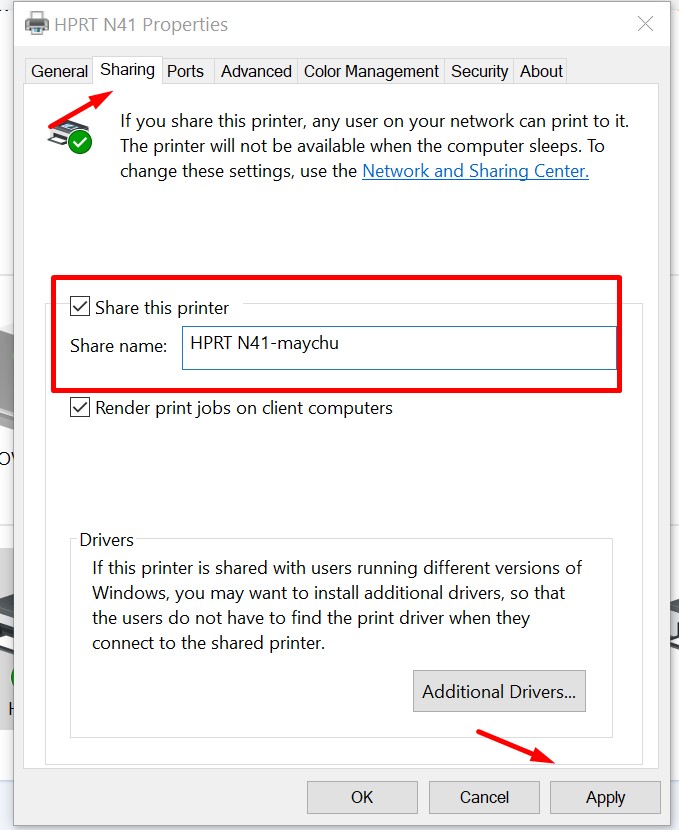Open the Ports tab
Image resolution: width=679 pixels, height=830 pixels.
coord(185,71)
